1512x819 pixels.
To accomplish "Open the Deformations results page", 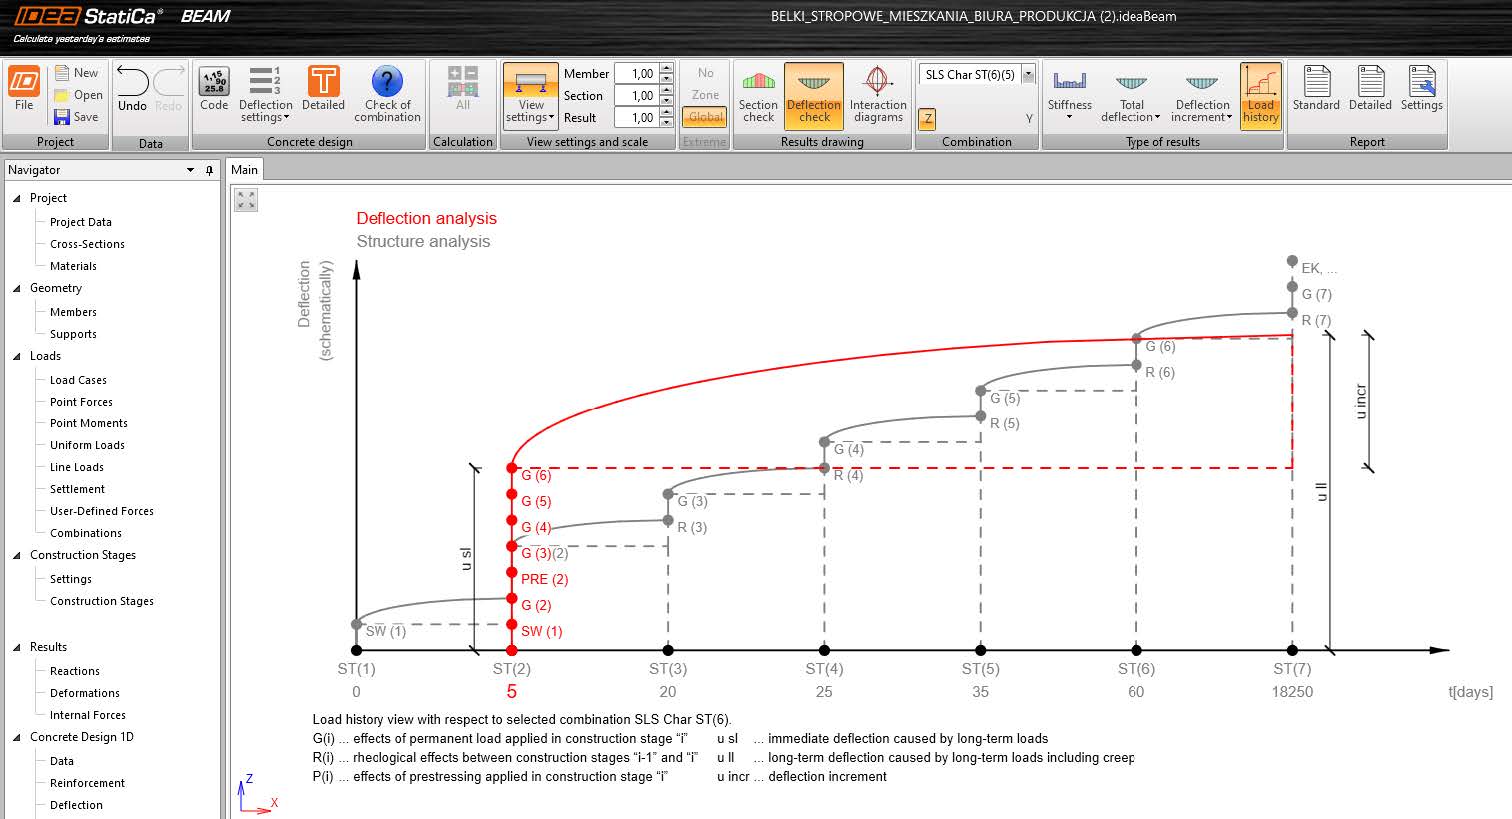I will 82,692.
